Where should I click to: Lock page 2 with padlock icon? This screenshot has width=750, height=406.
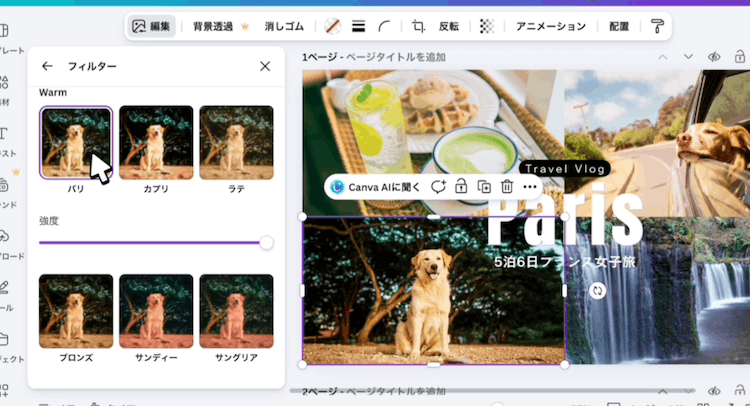pos(739,391)
